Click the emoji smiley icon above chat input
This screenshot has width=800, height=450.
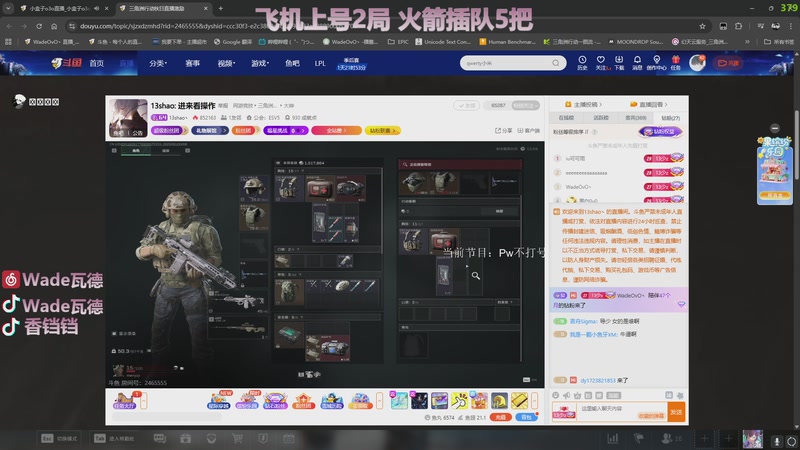[x=556, y=395]
